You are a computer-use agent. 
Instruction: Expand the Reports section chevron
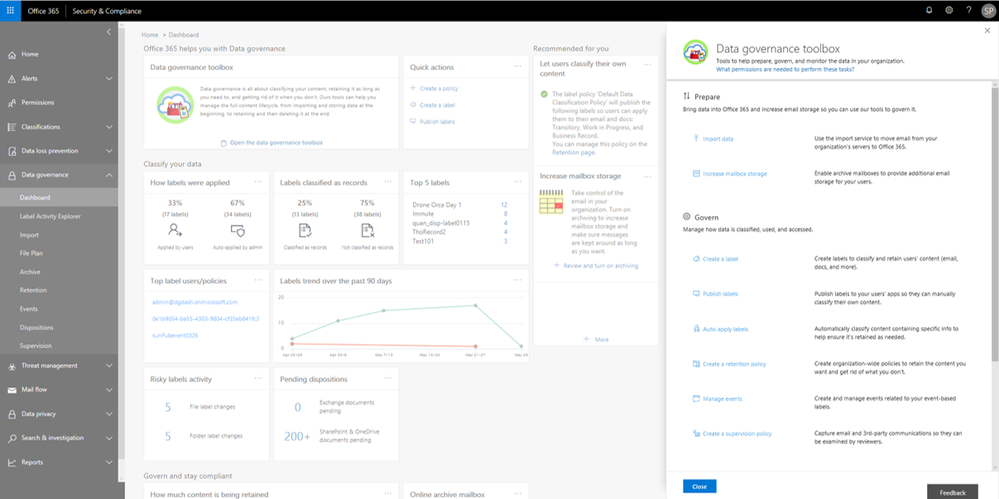(109, 463)
